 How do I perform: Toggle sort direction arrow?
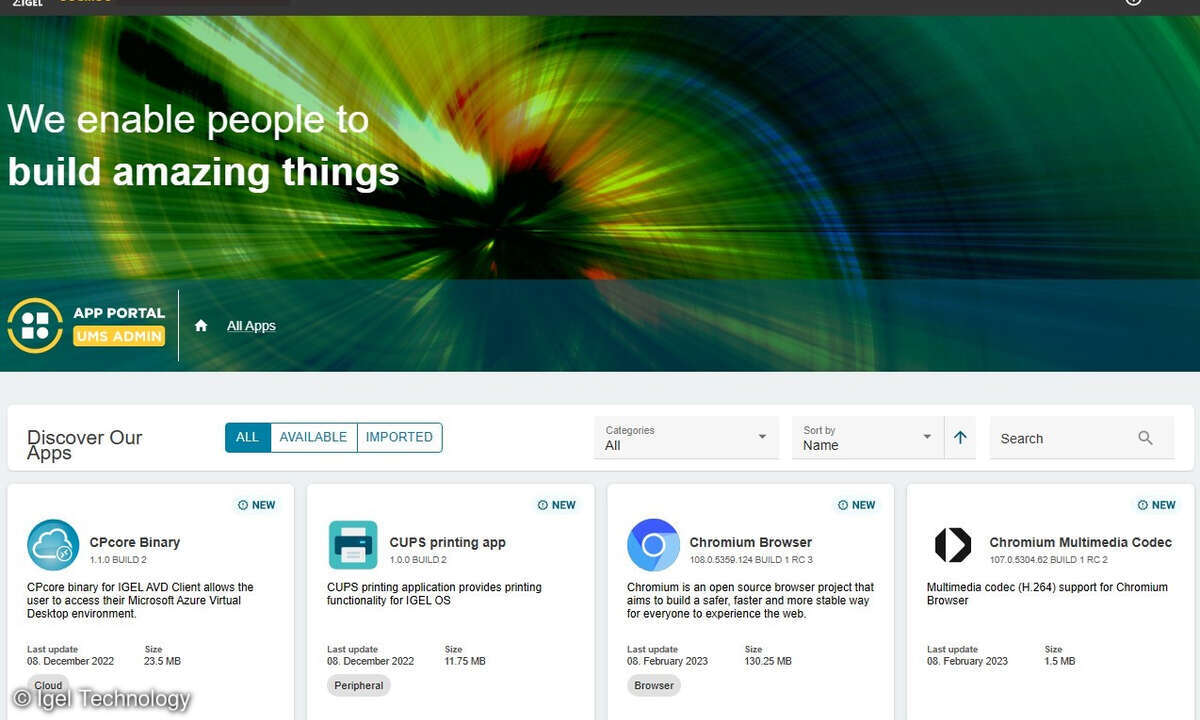[x=960, y=438]
